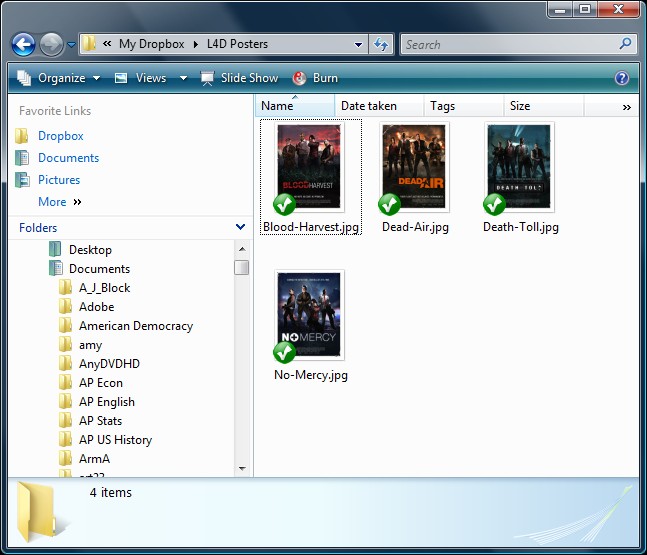The height and width of the screenshot is (555, 647).
Task: Click the folder tree scroll down arrow
Action: (x=242, y=468)
